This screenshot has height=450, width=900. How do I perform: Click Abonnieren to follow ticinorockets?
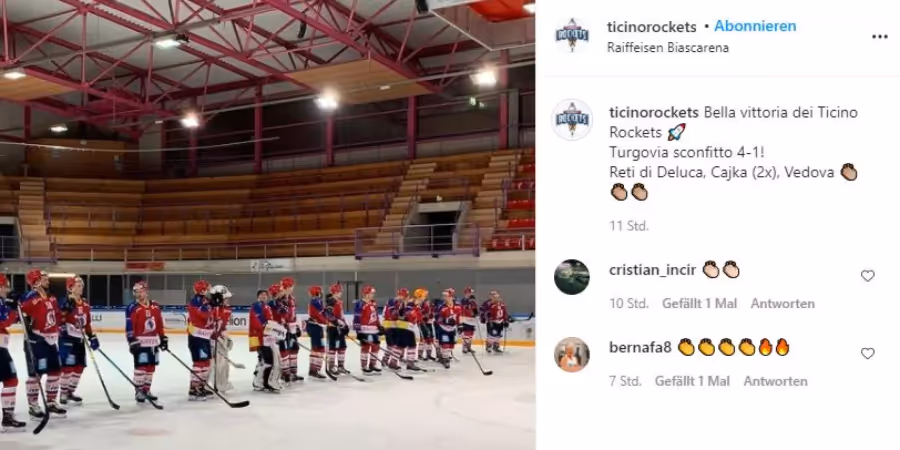(755, 26)
